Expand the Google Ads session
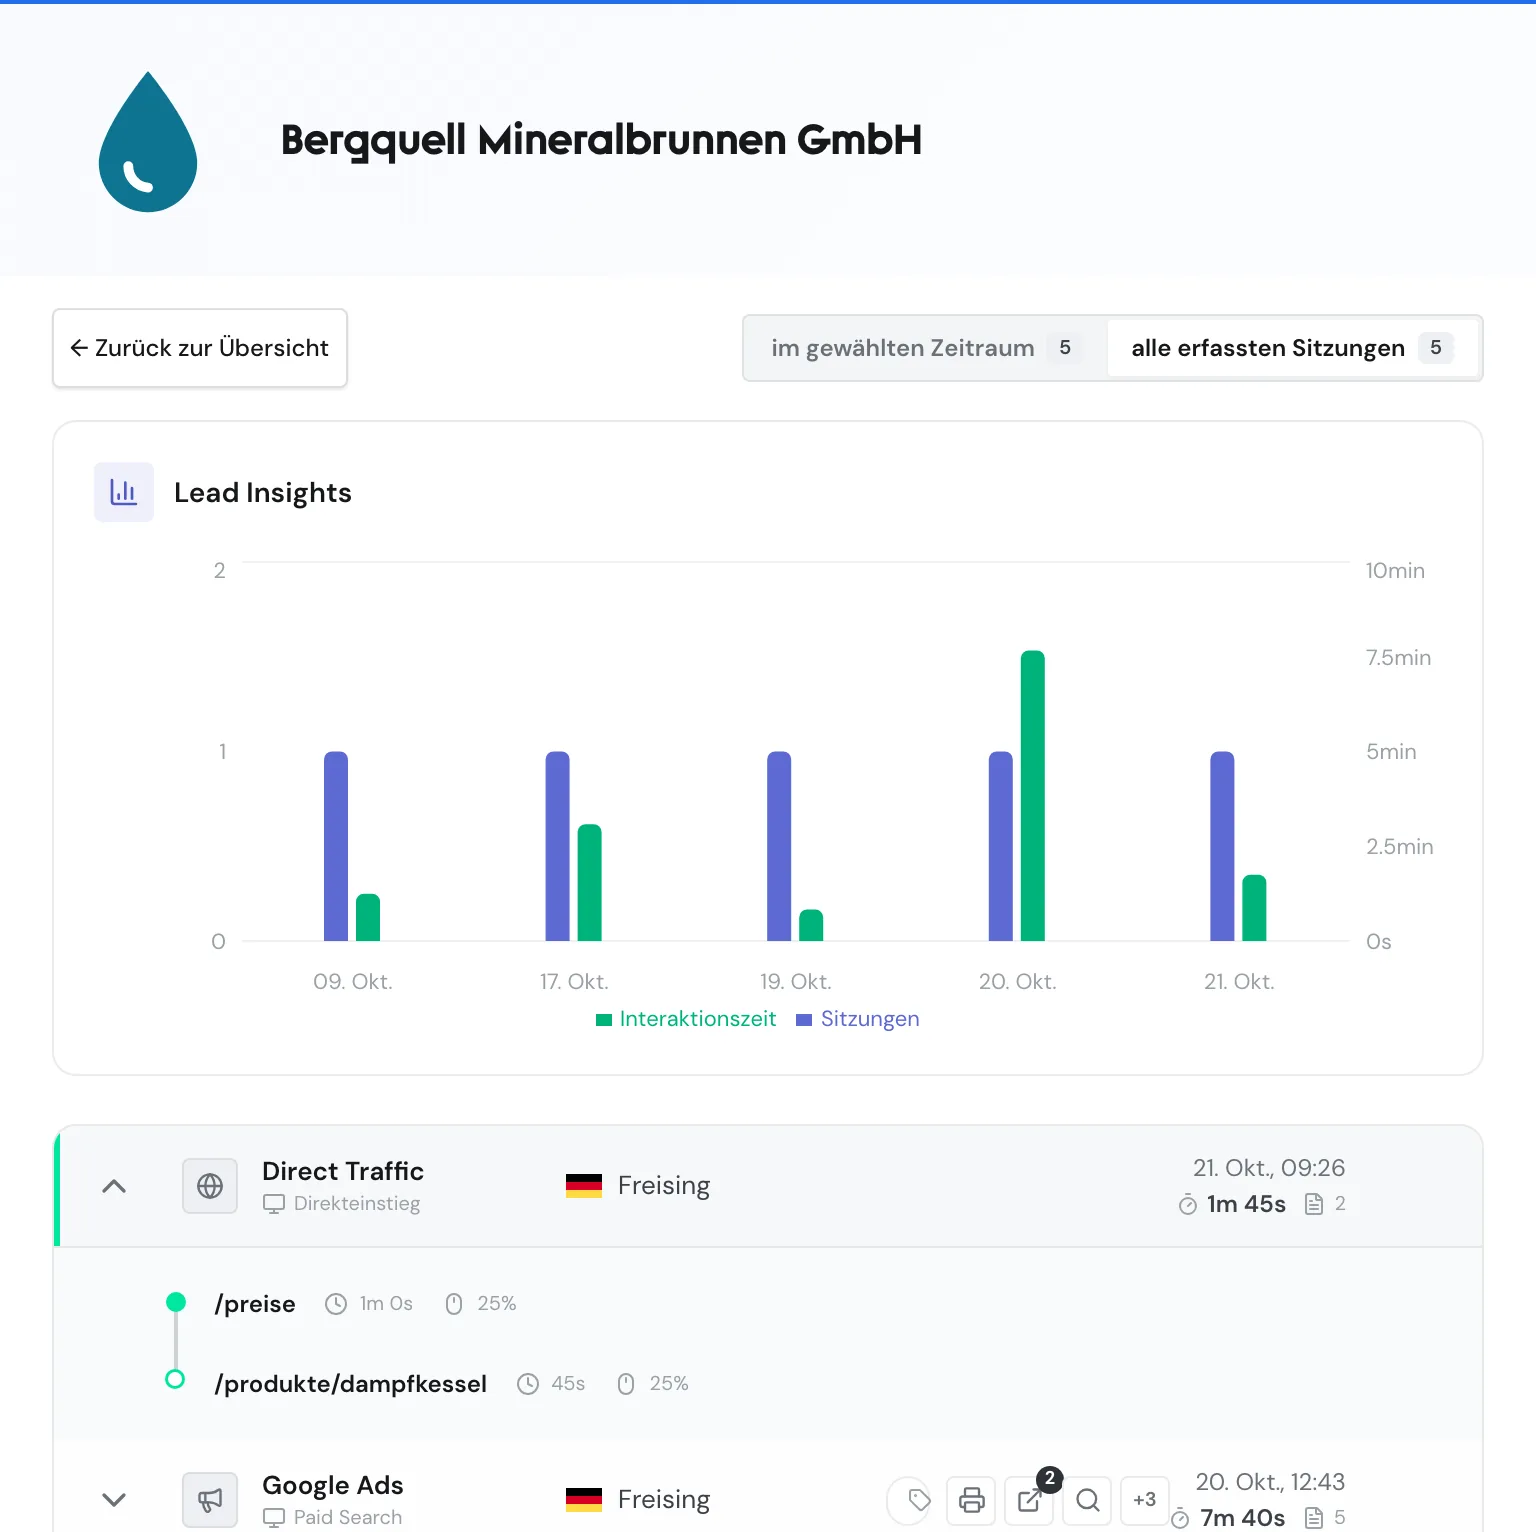This screenshot has width=1536, height=1532. coord(114,1500)
